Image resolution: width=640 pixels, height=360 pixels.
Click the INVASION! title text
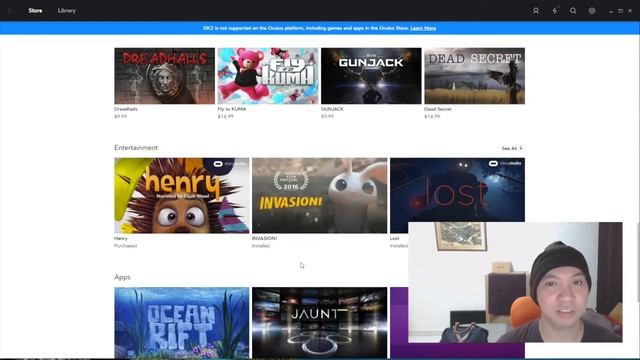click(x=264, y=238)
